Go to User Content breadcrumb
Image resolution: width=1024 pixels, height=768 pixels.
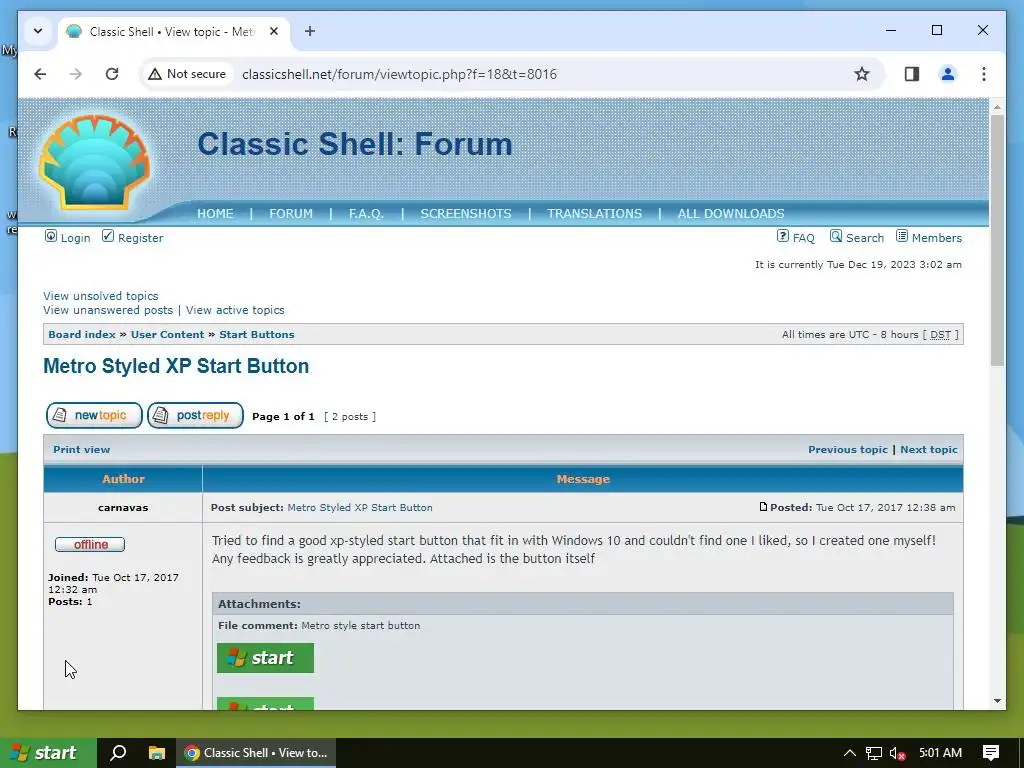click(x=167, y=334)
